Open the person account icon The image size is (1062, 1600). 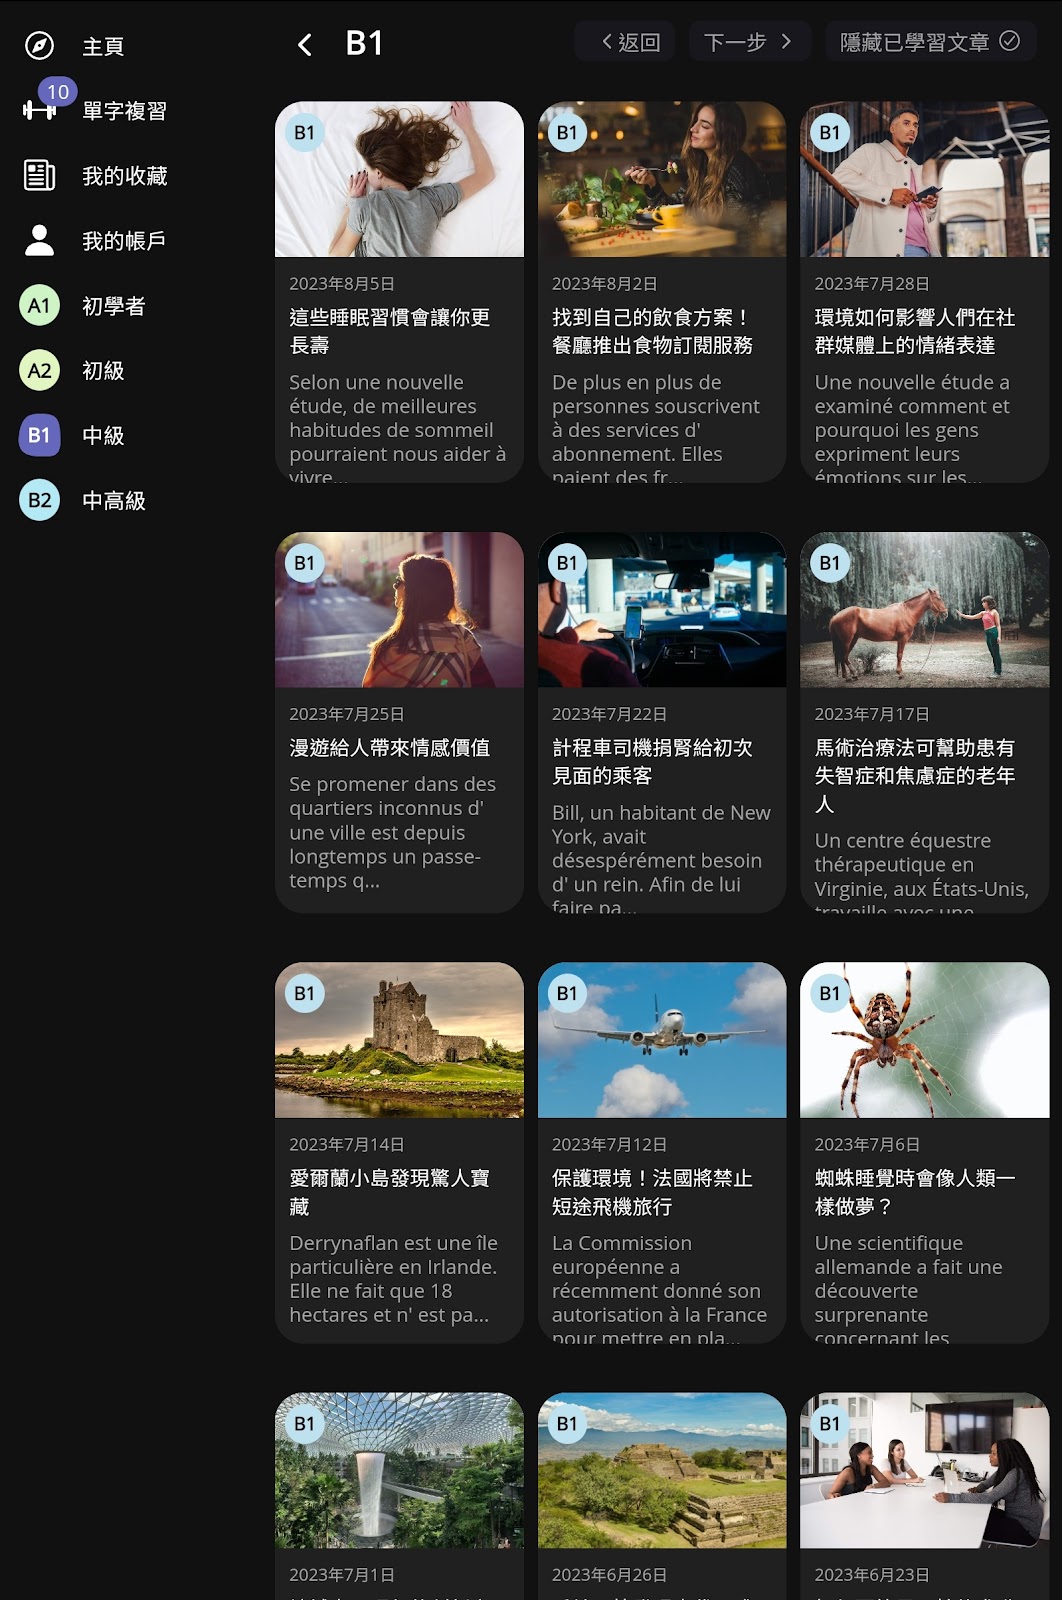[x=39, y=240]
